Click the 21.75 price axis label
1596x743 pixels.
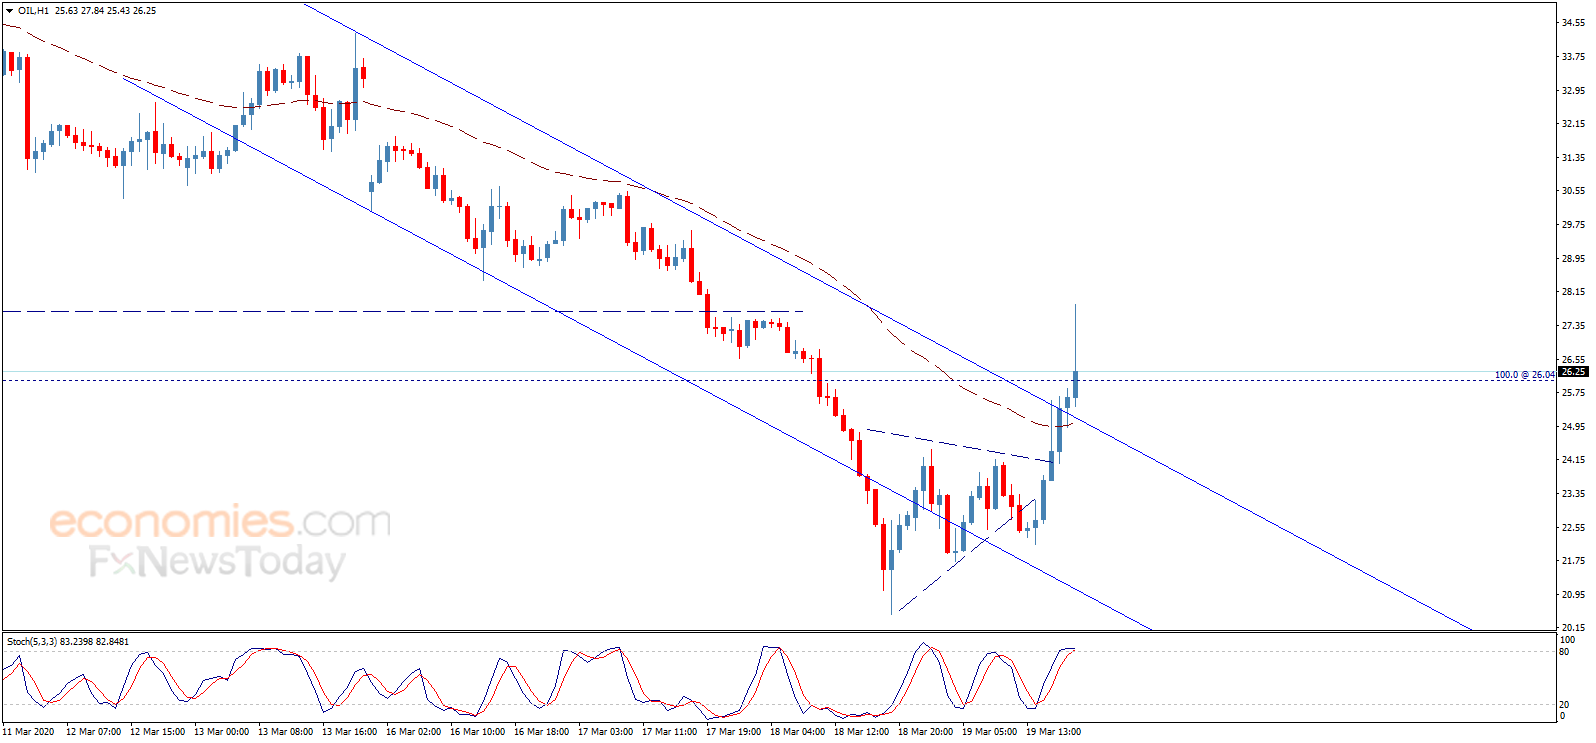[1574, 561]
